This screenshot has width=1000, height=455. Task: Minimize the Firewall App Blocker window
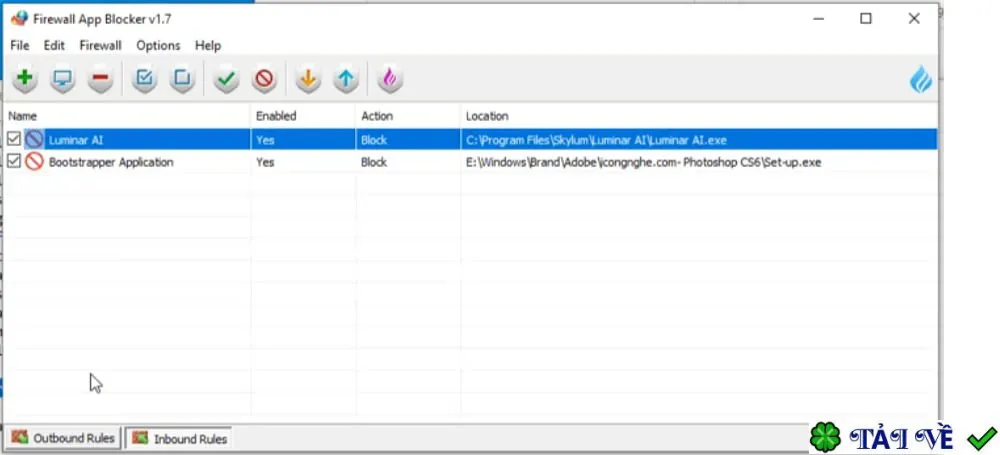point(820,19)
